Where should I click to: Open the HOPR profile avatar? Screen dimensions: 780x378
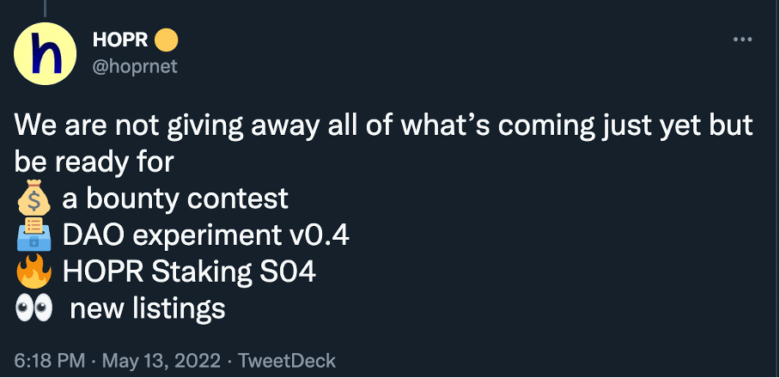[x=45, y=53]
